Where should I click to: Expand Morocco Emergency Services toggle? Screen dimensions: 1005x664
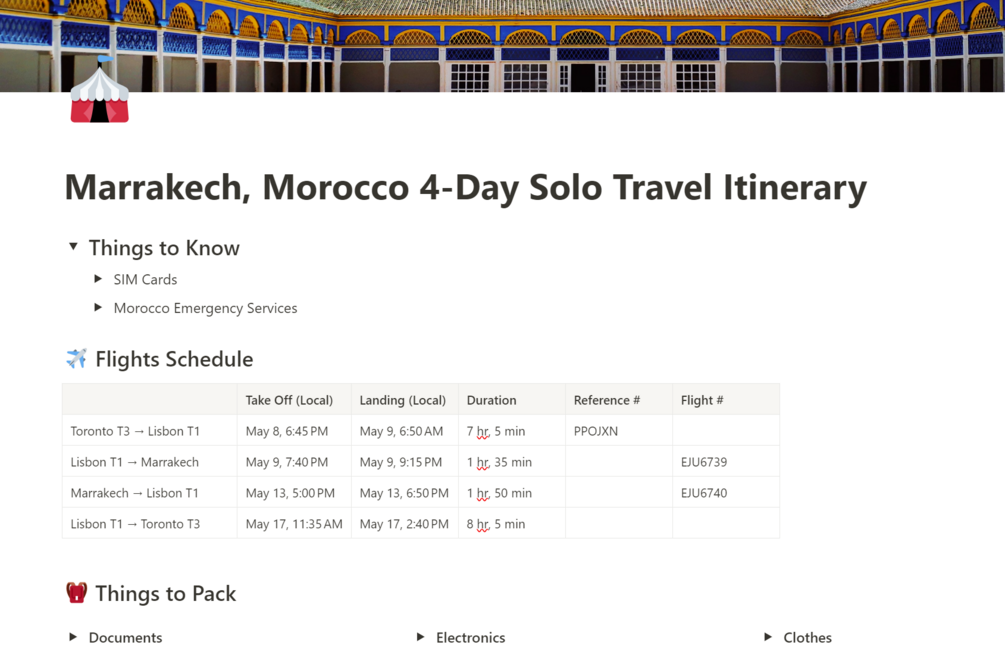98,308
